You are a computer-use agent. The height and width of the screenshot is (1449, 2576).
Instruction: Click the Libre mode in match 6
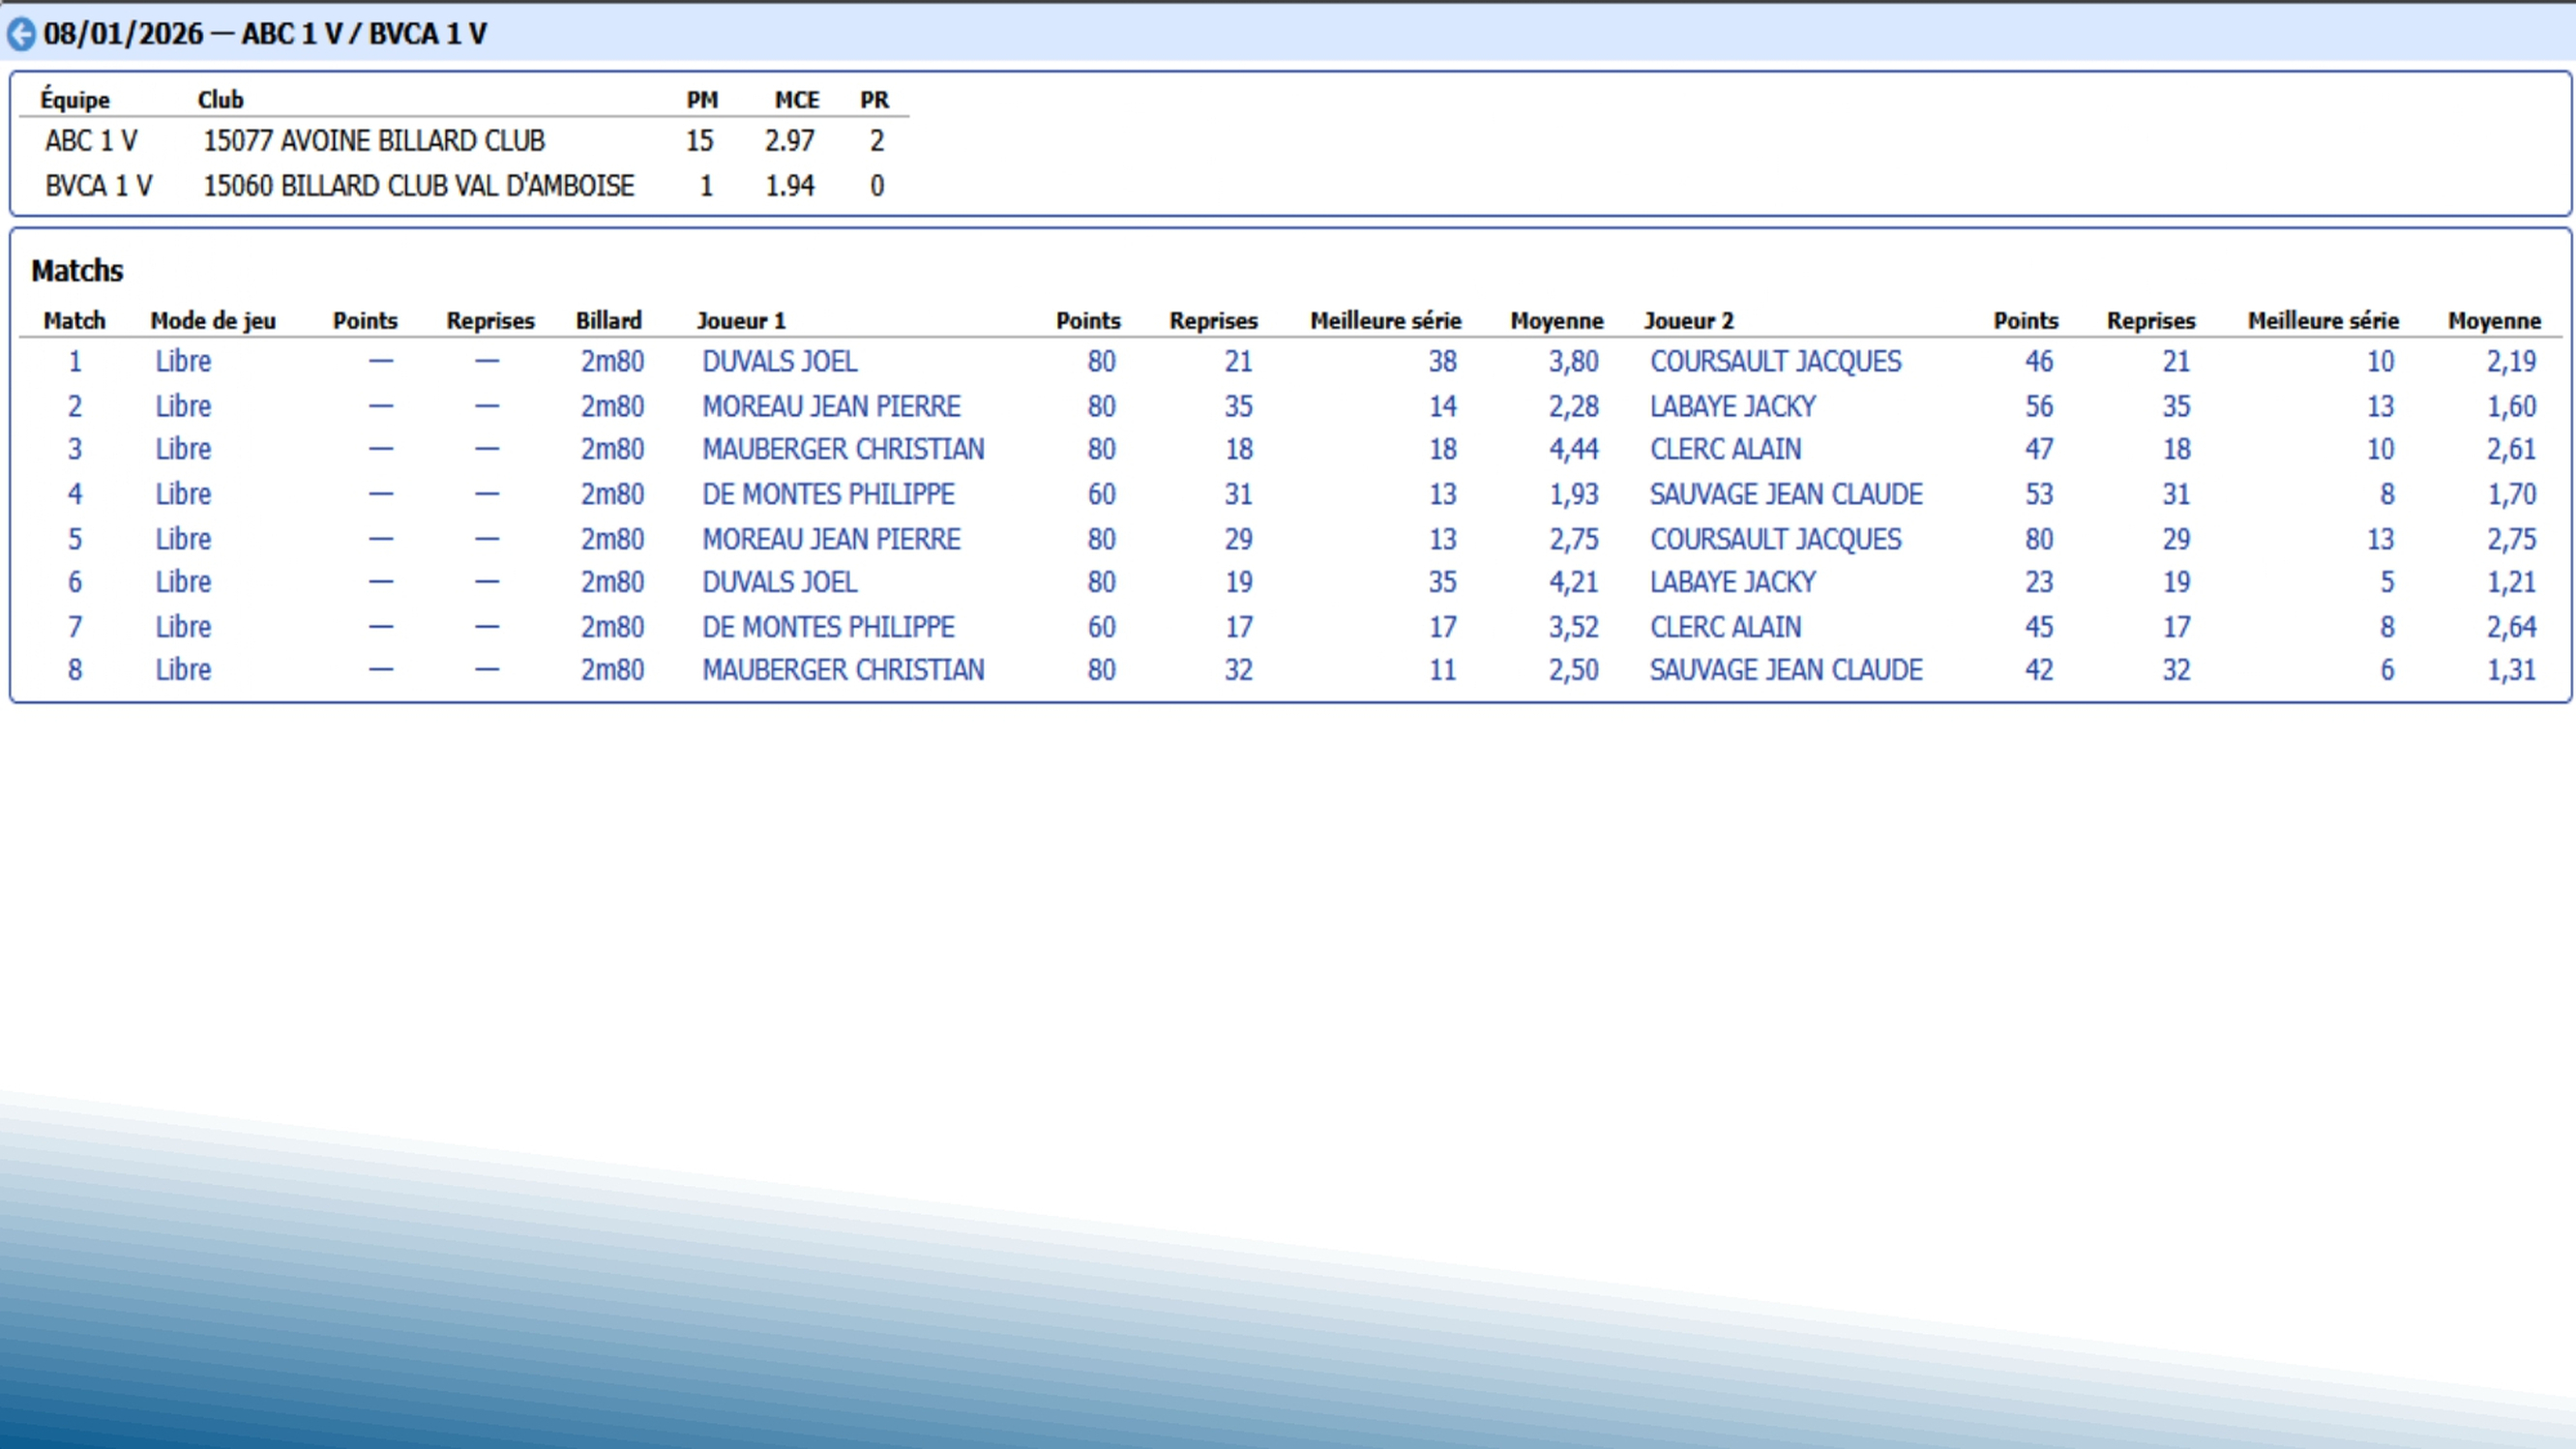tap(183, 582)
